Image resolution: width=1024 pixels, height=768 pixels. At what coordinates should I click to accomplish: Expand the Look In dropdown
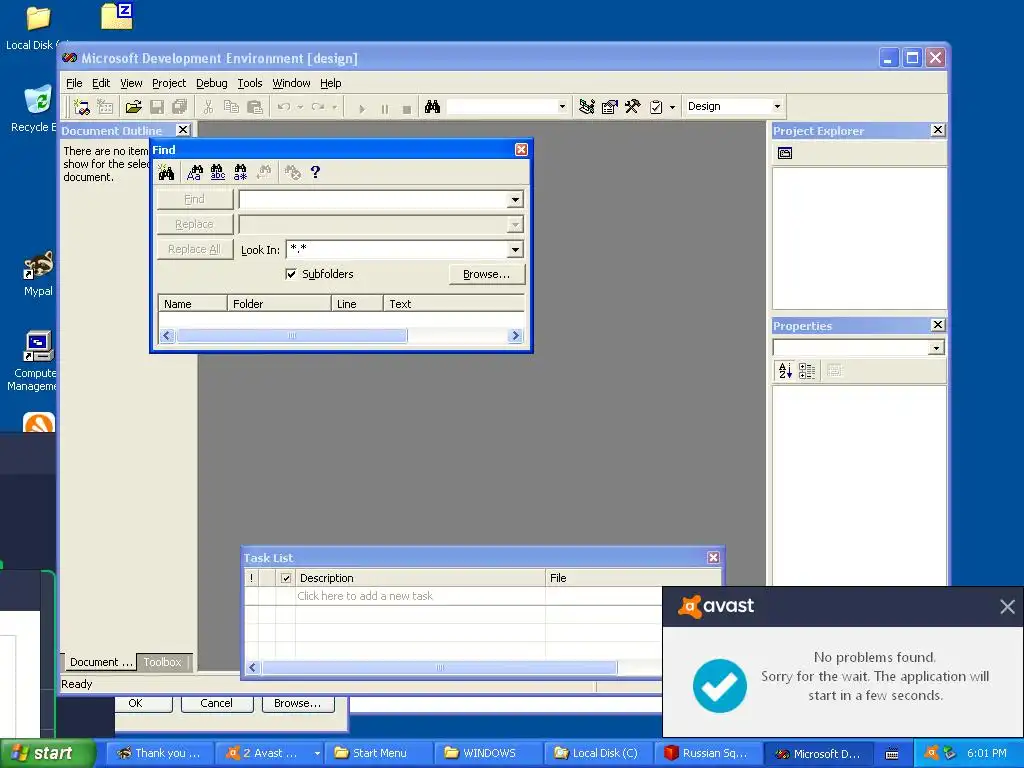[515, 249]
